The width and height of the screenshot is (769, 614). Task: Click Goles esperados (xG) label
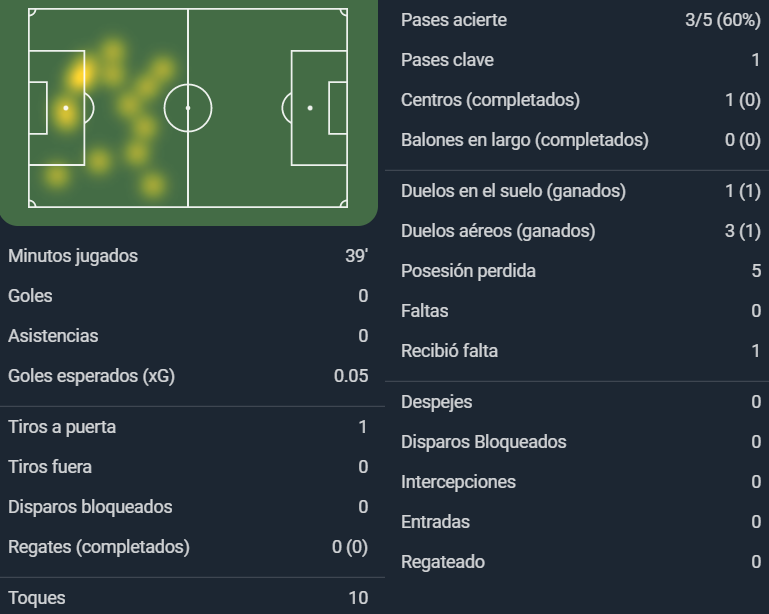pyautogui.click(x=92, y=376)
